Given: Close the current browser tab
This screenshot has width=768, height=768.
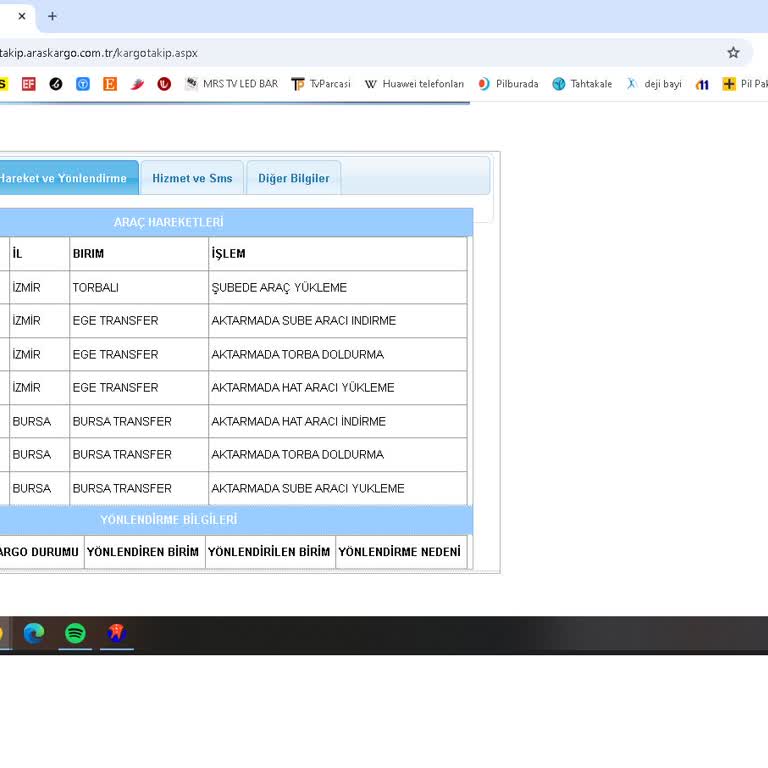Looking at the screenshot, I should point(22,16).
